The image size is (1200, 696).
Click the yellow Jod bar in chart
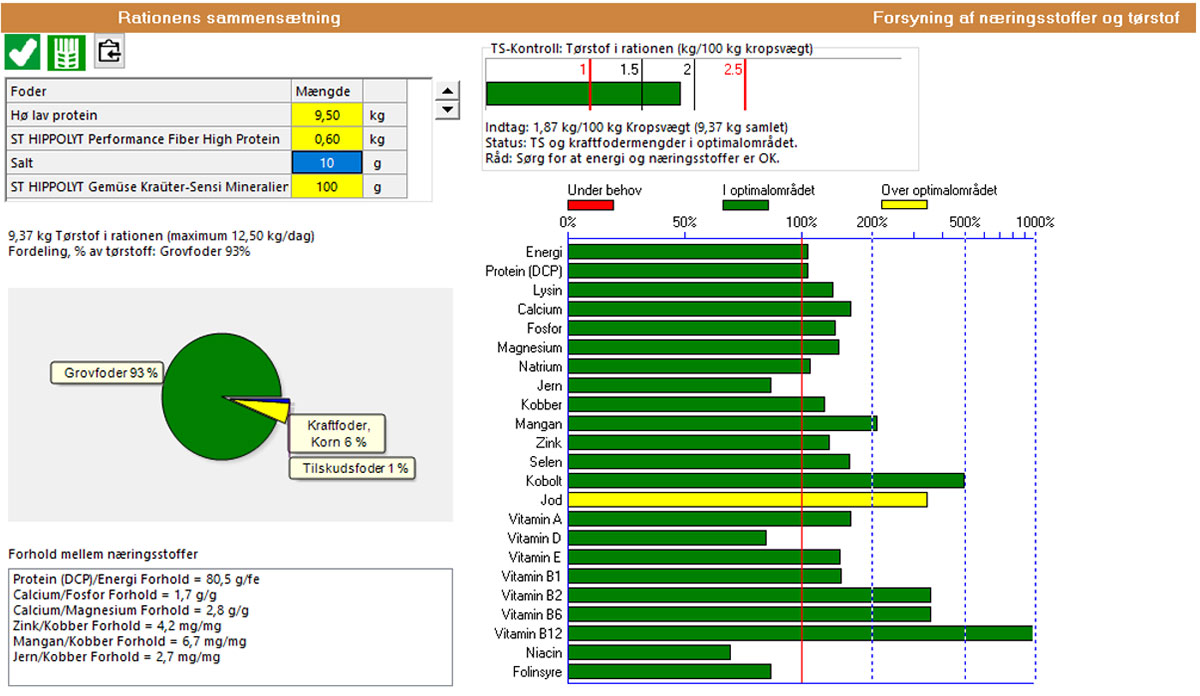pos(747,500)
